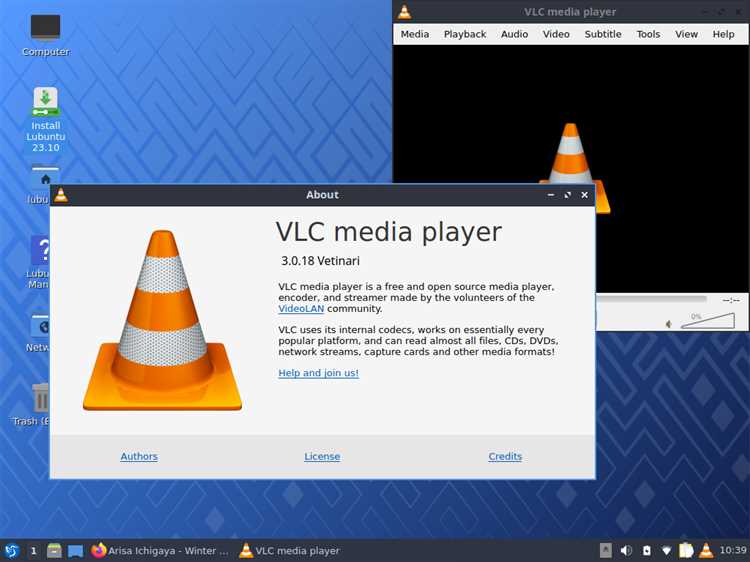750x562 pixels.
Task: Open the clipboard manager tray icon
Action: [686, 551]
